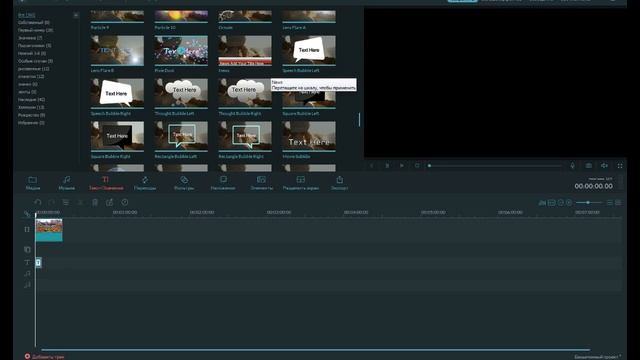
Task: Click the camera snapshot icon
Action: [x=589, y=166]
